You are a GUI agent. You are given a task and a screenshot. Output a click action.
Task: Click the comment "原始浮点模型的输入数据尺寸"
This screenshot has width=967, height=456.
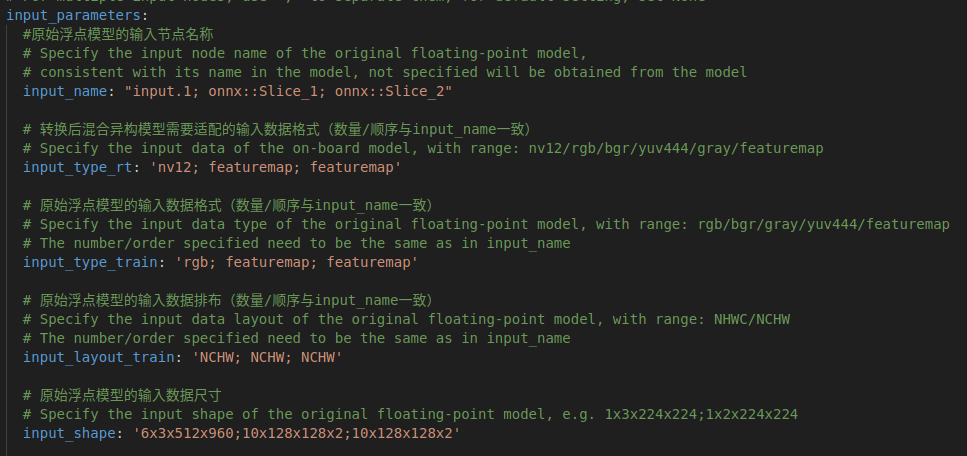130,395
